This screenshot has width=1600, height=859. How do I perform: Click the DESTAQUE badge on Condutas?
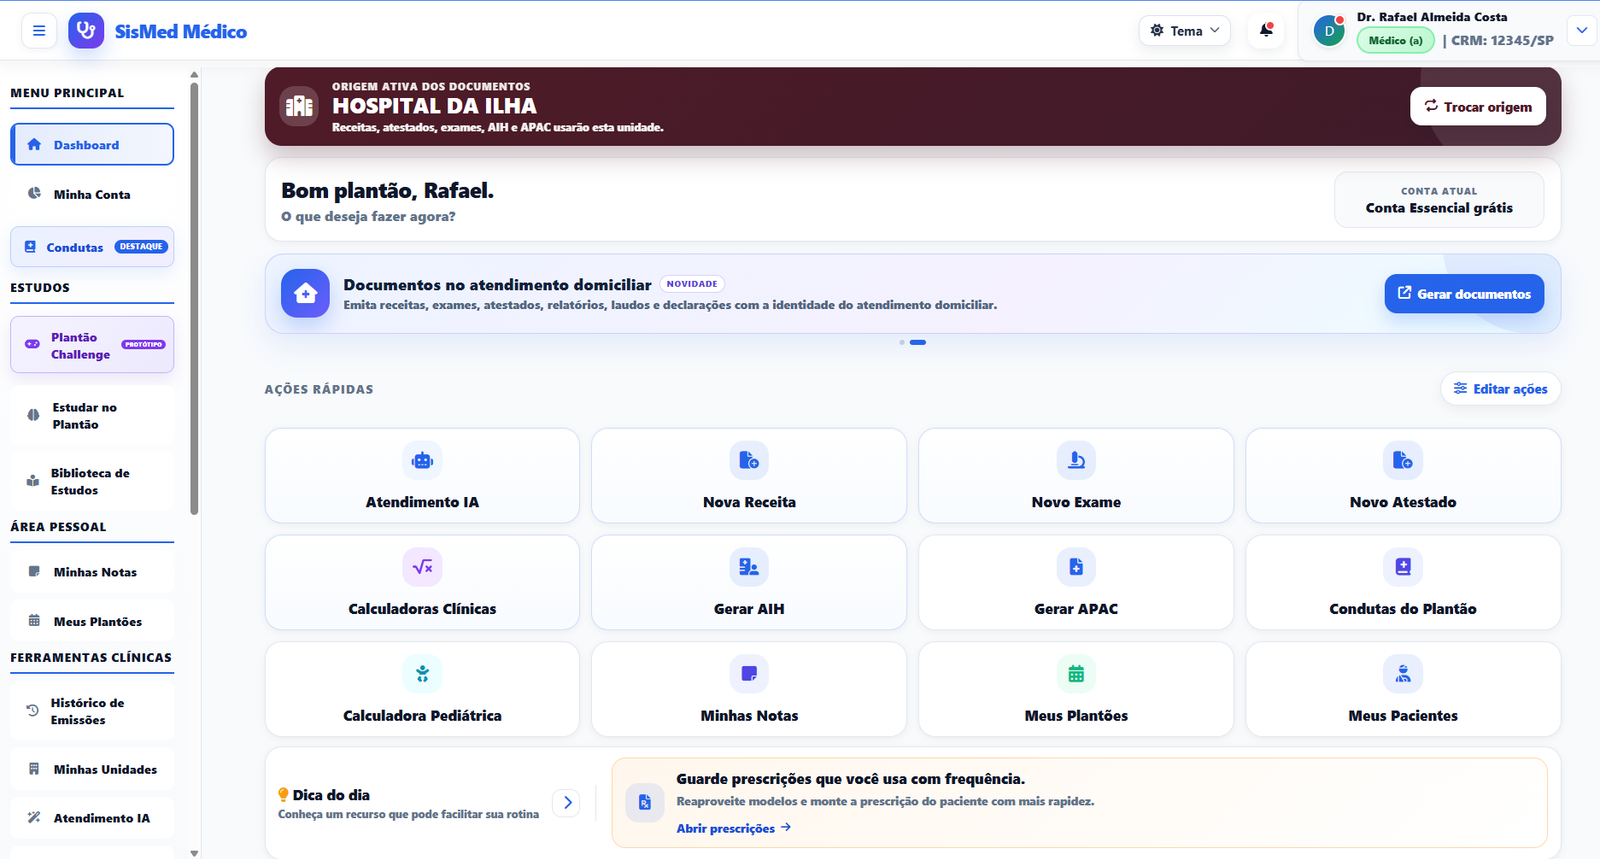tap(141, 247)
